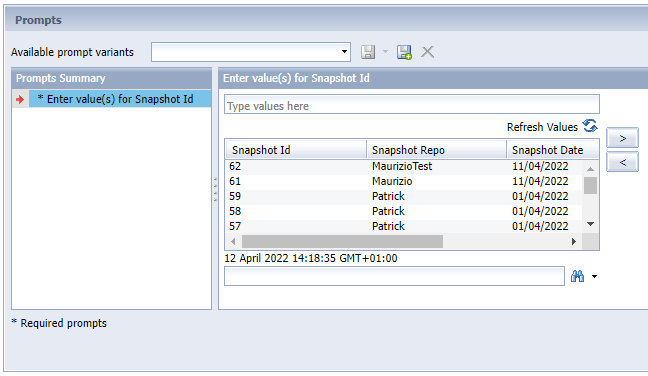Click the Refresh Values icon
Image resolution: width=648 pixels, height=376 pixels.
(590, 126)
